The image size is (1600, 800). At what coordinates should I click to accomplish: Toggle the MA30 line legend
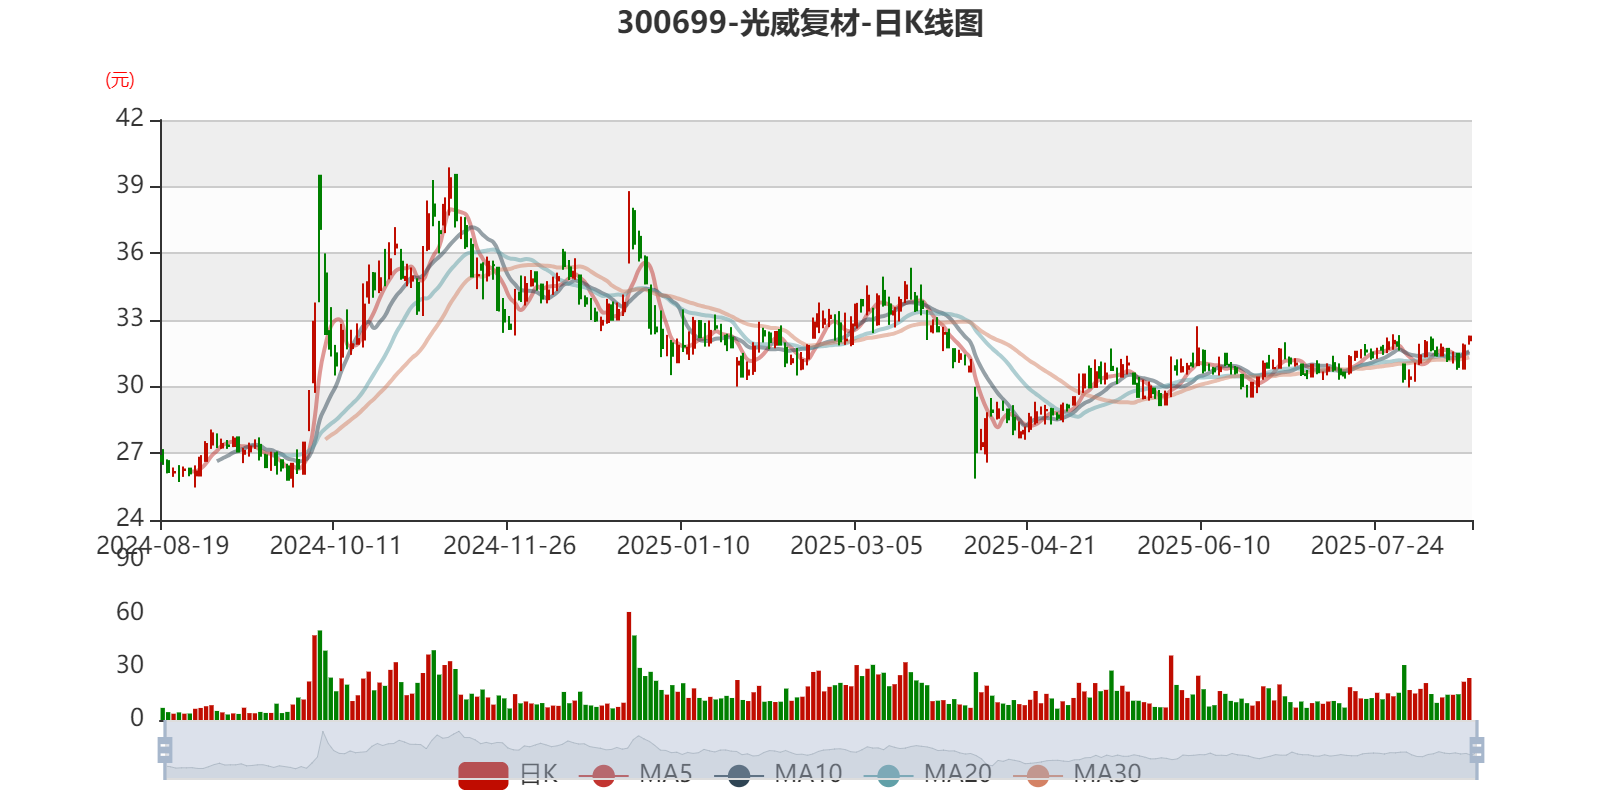click(x=1077, y=774)
